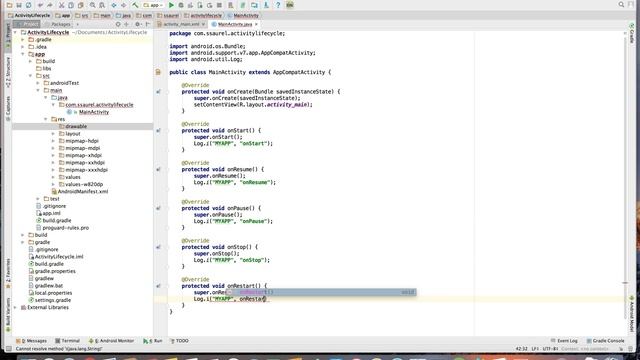Collapse the res folder node
640x360 pixels.
[46, 119]
